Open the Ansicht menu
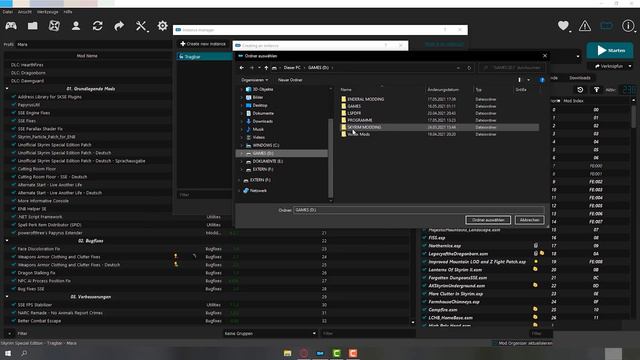 [24, 12]
